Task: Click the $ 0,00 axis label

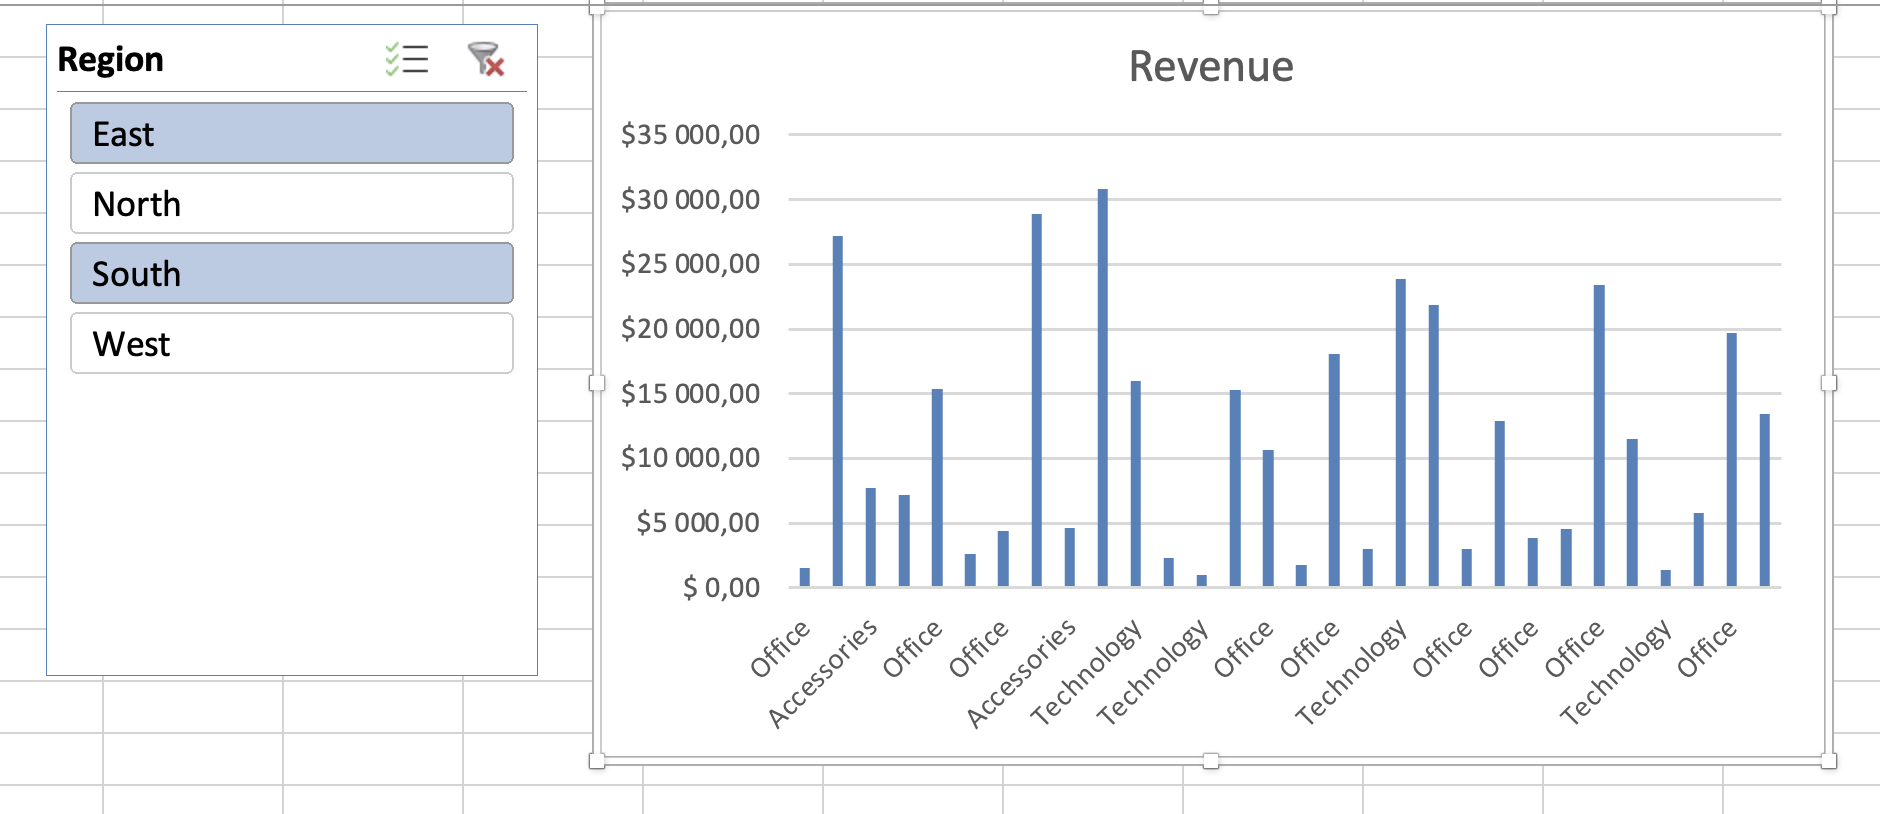Action: (721, 588)
